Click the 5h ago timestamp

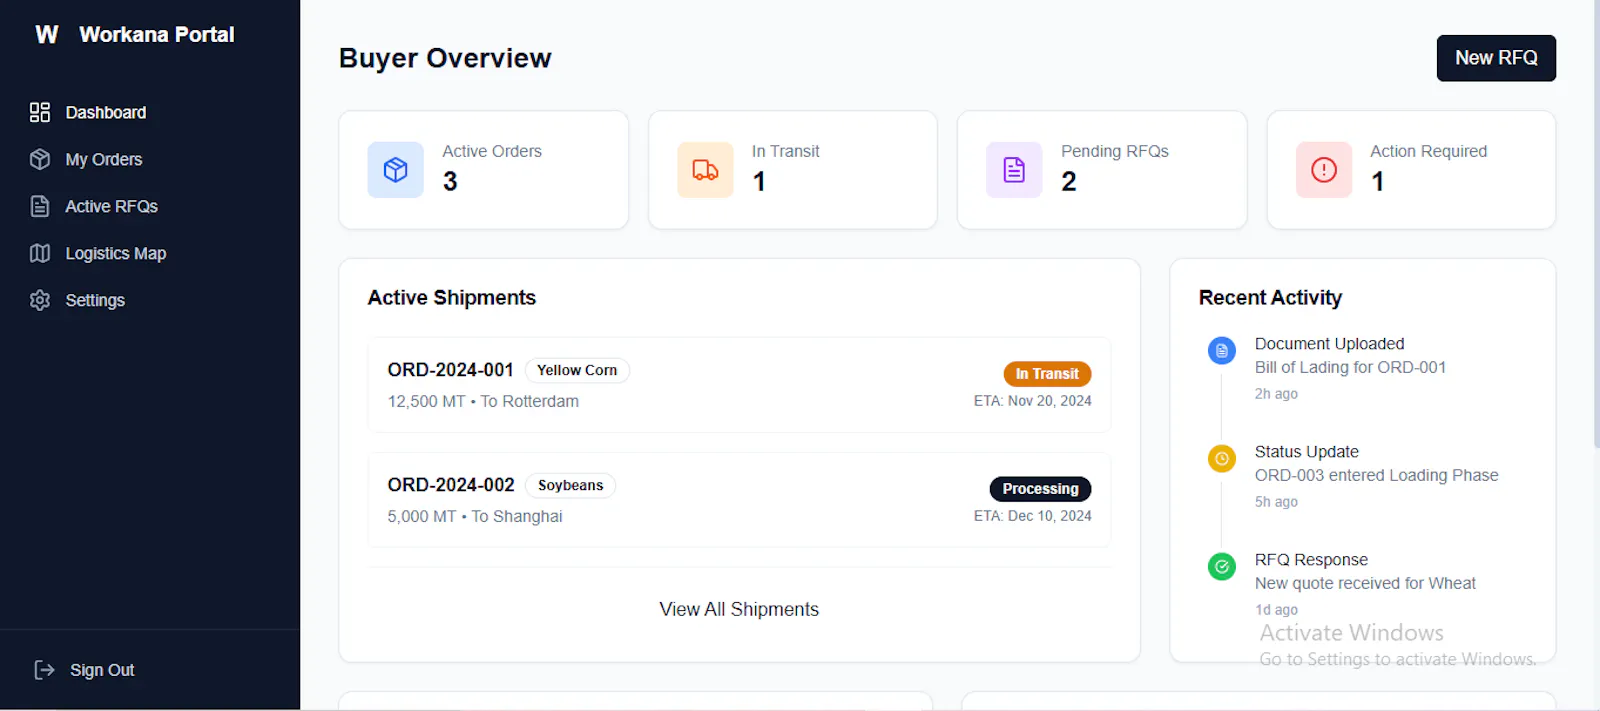[1276, 502]
